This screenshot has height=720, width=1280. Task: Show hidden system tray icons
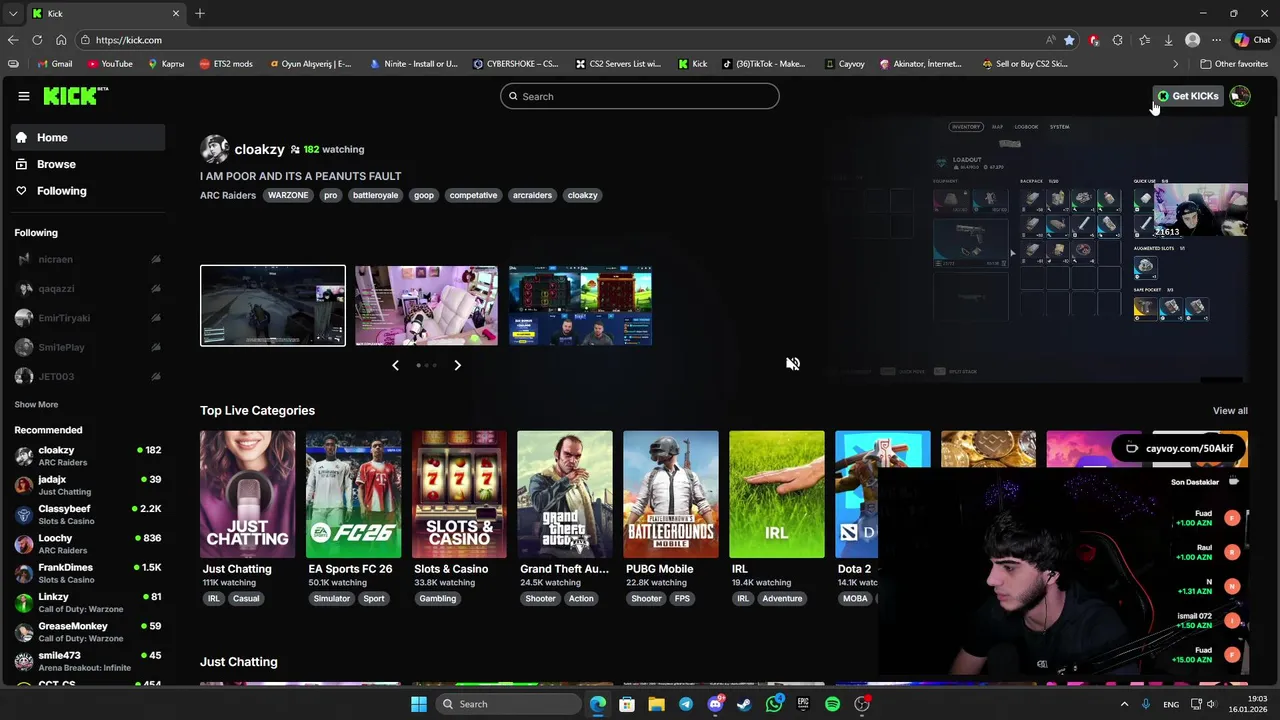1125,704
